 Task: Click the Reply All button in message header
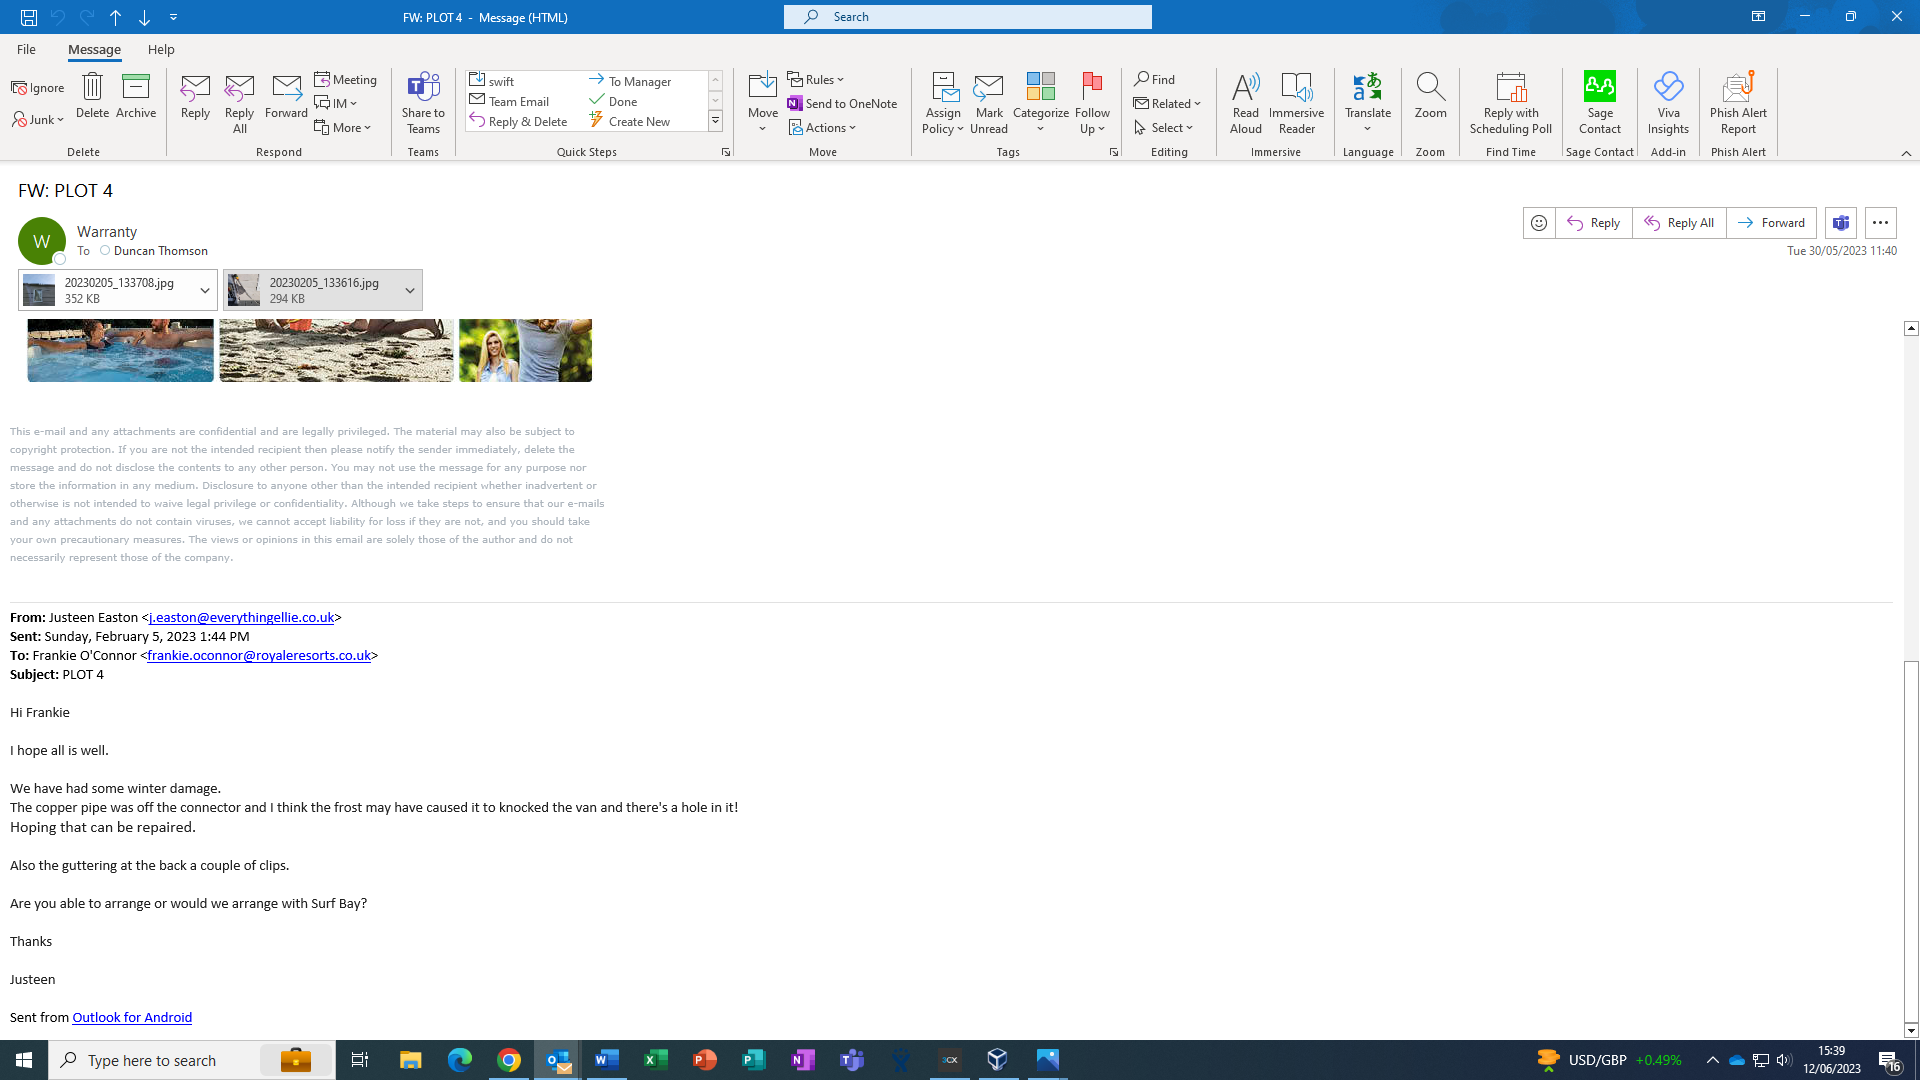(x=1679, y=223)
